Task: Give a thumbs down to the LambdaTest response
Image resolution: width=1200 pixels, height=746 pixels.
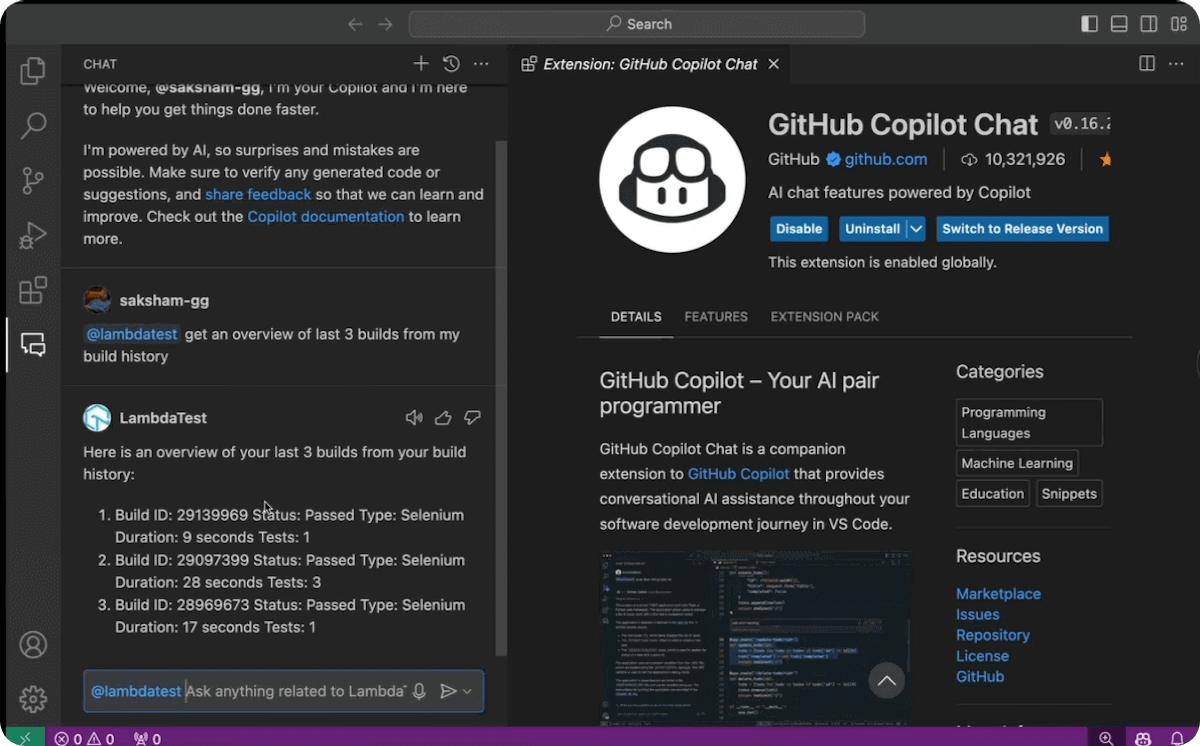Action: (x=472, y=418)
